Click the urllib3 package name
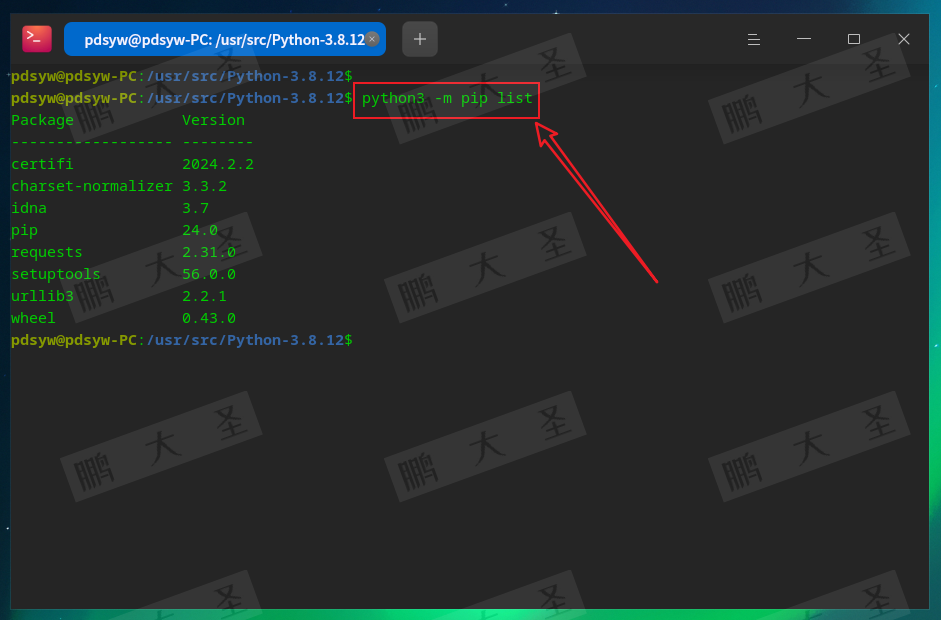Screen dimensions: 941x620 pos(42,296)
